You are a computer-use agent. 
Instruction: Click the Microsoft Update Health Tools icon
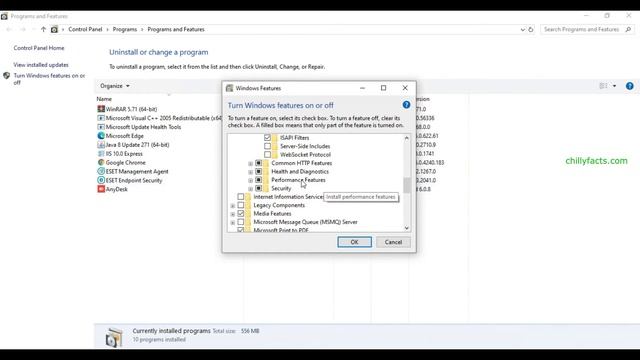coord(101,127)
